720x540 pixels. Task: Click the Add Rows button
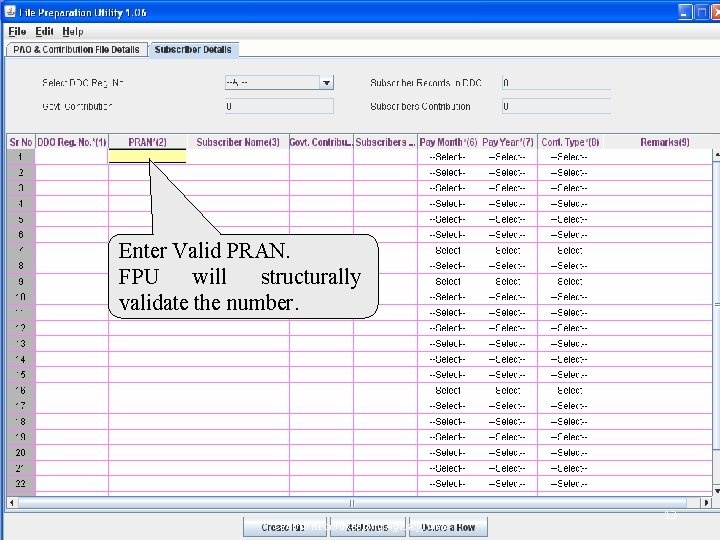(367, 527)
